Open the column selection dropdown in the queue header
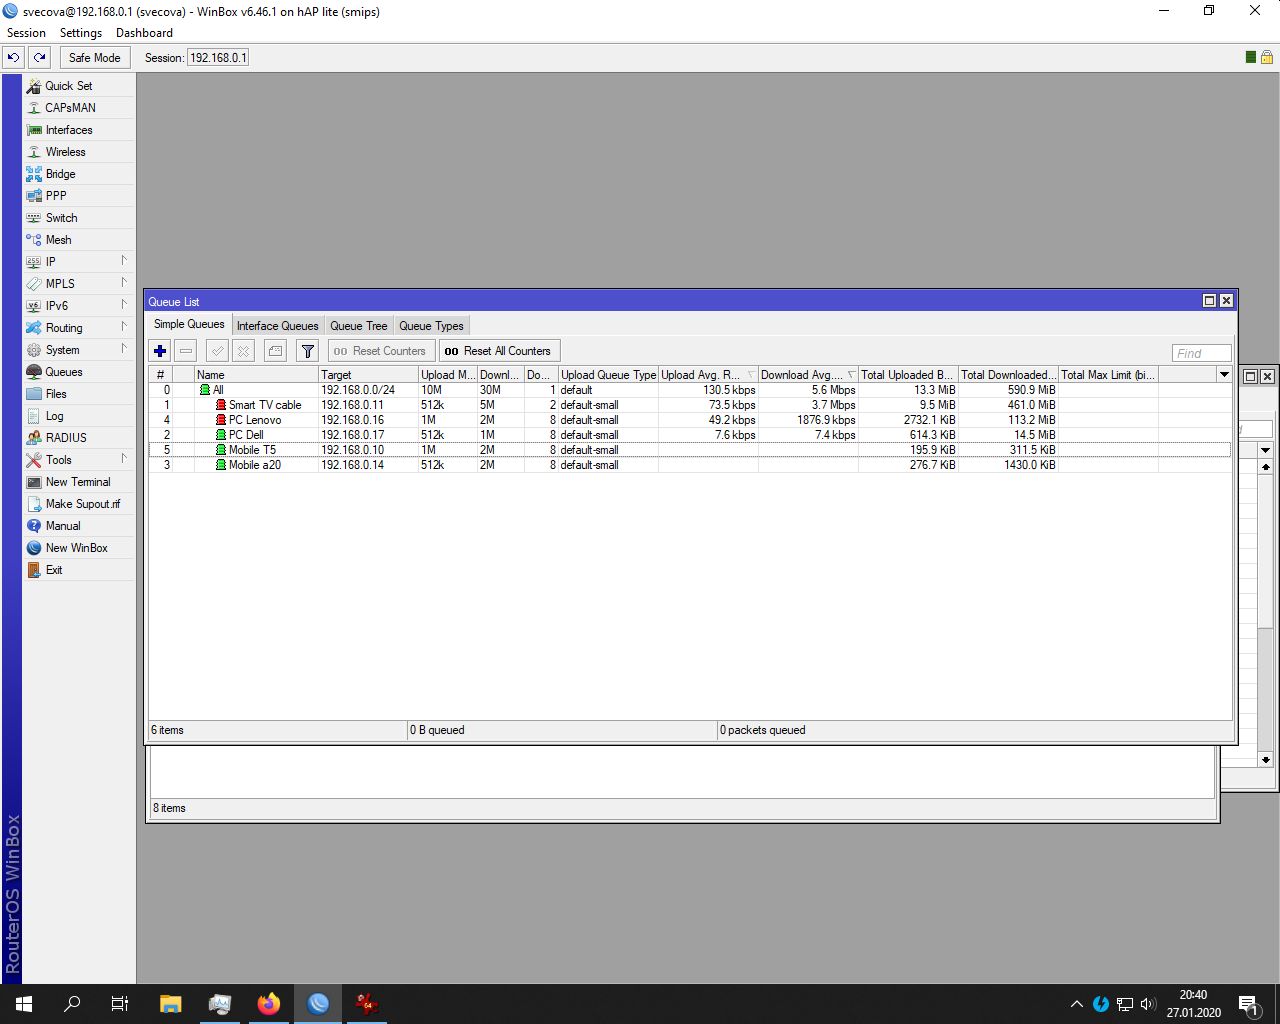The height and width of the screenshot is (1024, 1280). tap(1224, 374)
